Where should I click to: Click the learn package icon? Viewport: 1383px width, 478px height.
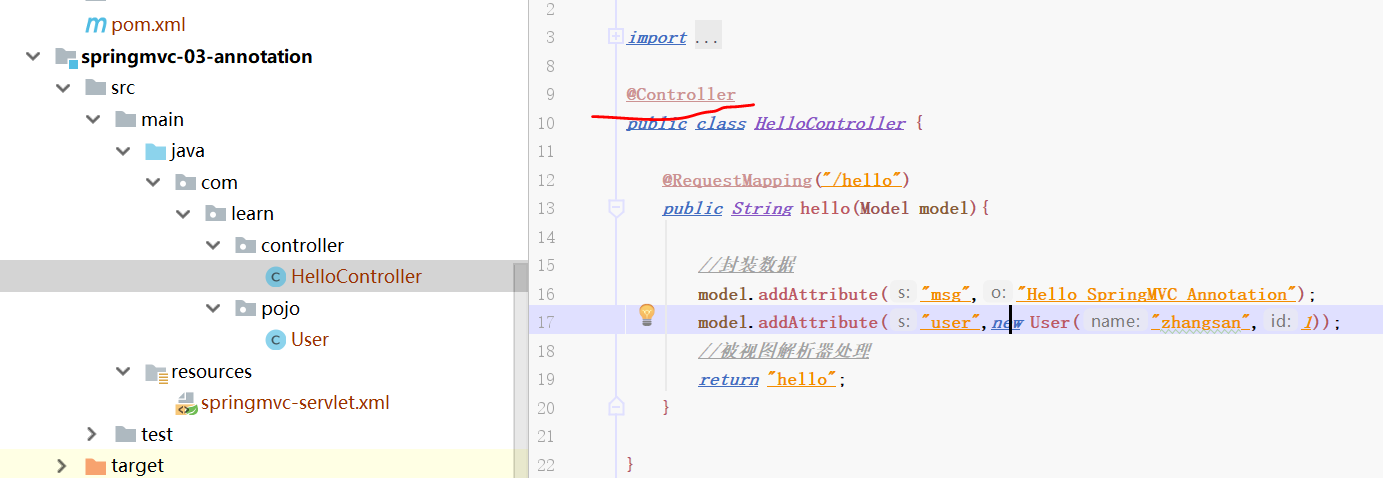click(215, 214)
